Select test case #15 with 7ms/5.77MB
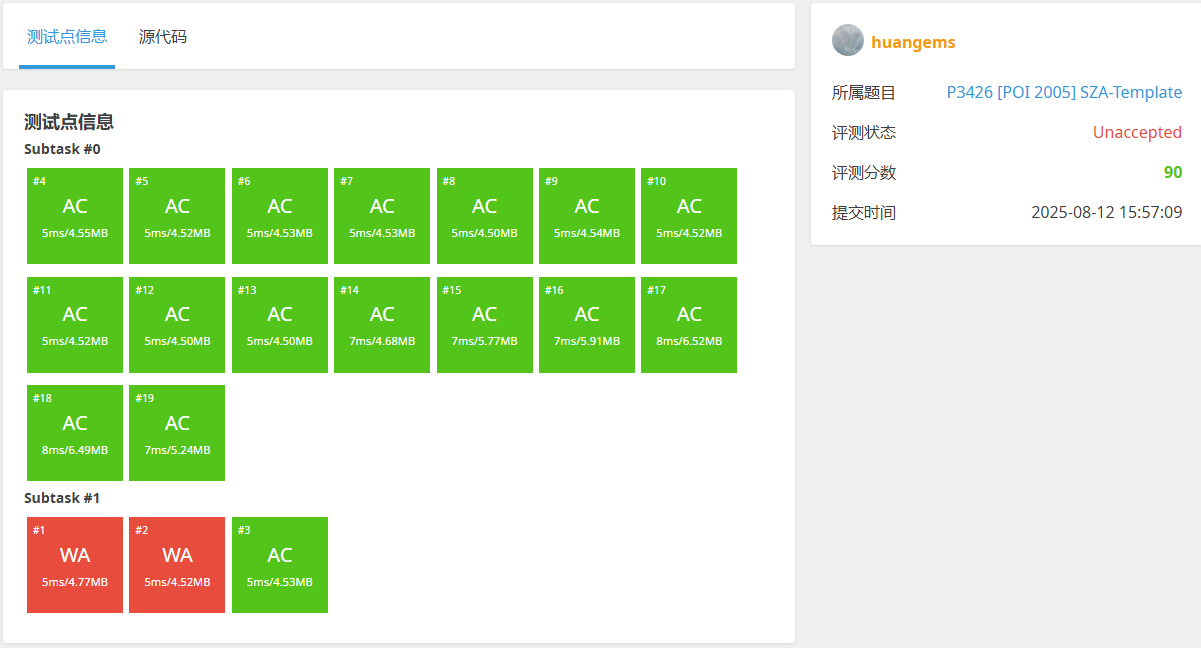This screenshot has width=1201, height=648. pos(484,324)
